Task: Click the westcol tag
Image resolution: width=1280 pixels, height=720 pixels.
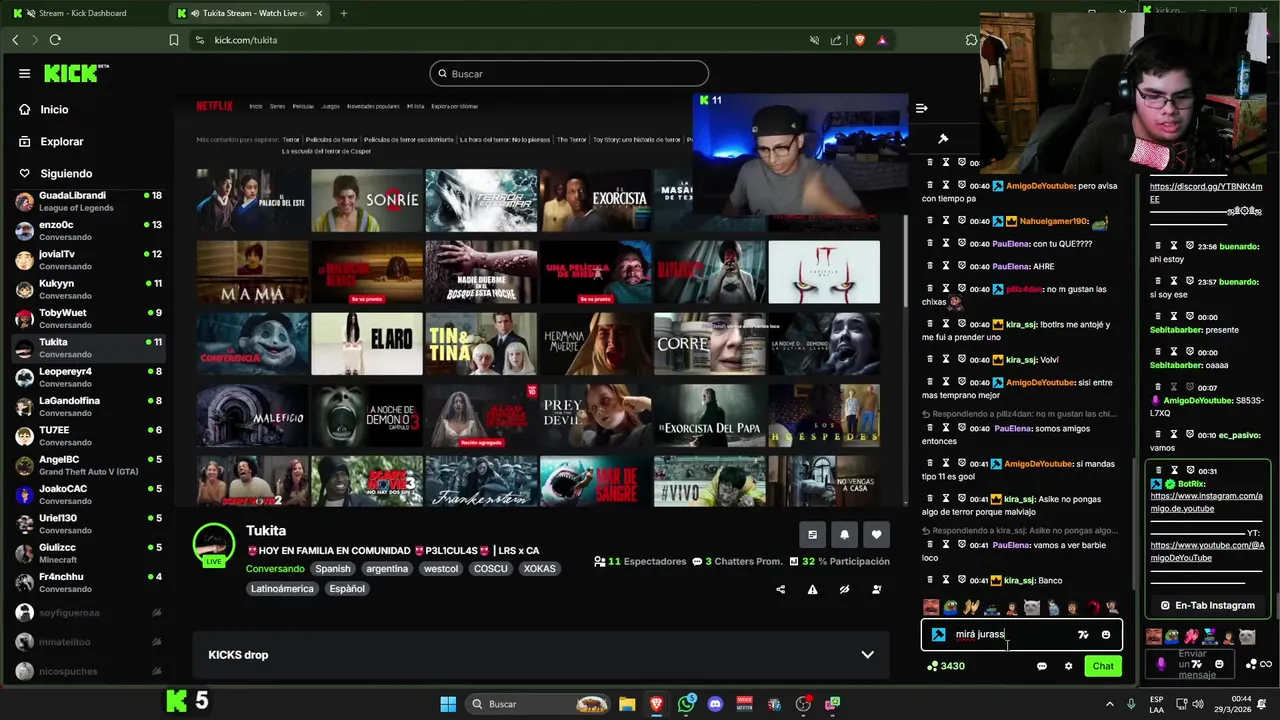Action: [441, 568]
